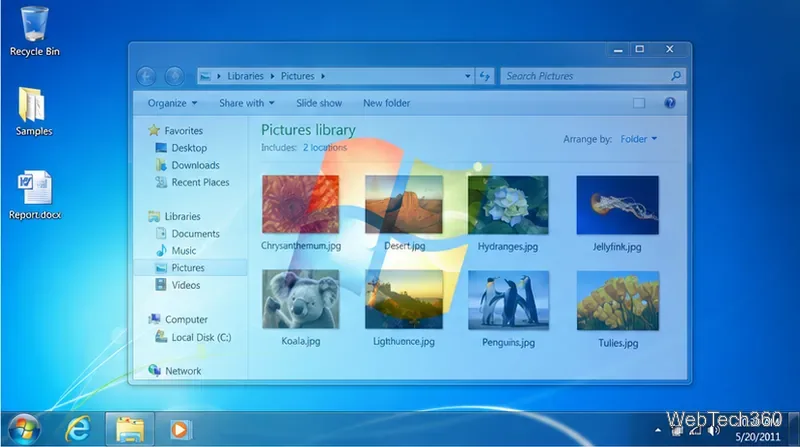Expand the address bar history dropdown
Image resolution: width=800 pixels, height=447 pixels.
467,77
